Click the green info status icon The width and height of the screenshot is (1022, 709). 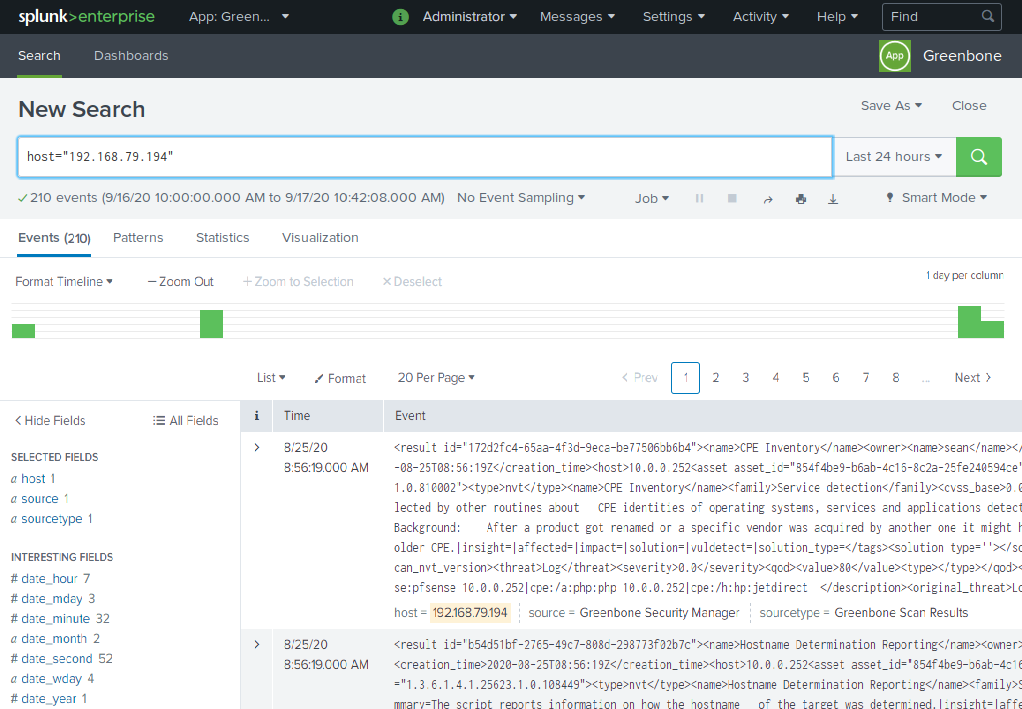[401, 17]
